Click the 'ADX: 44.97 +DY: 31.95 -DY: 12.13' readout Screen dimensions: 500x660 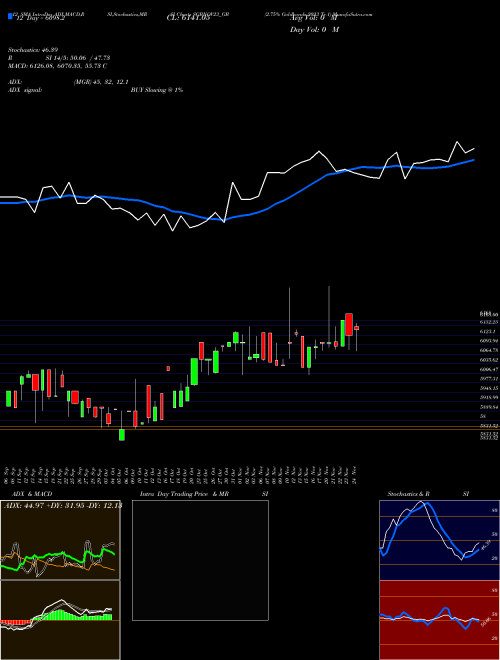tap(63, 505)
